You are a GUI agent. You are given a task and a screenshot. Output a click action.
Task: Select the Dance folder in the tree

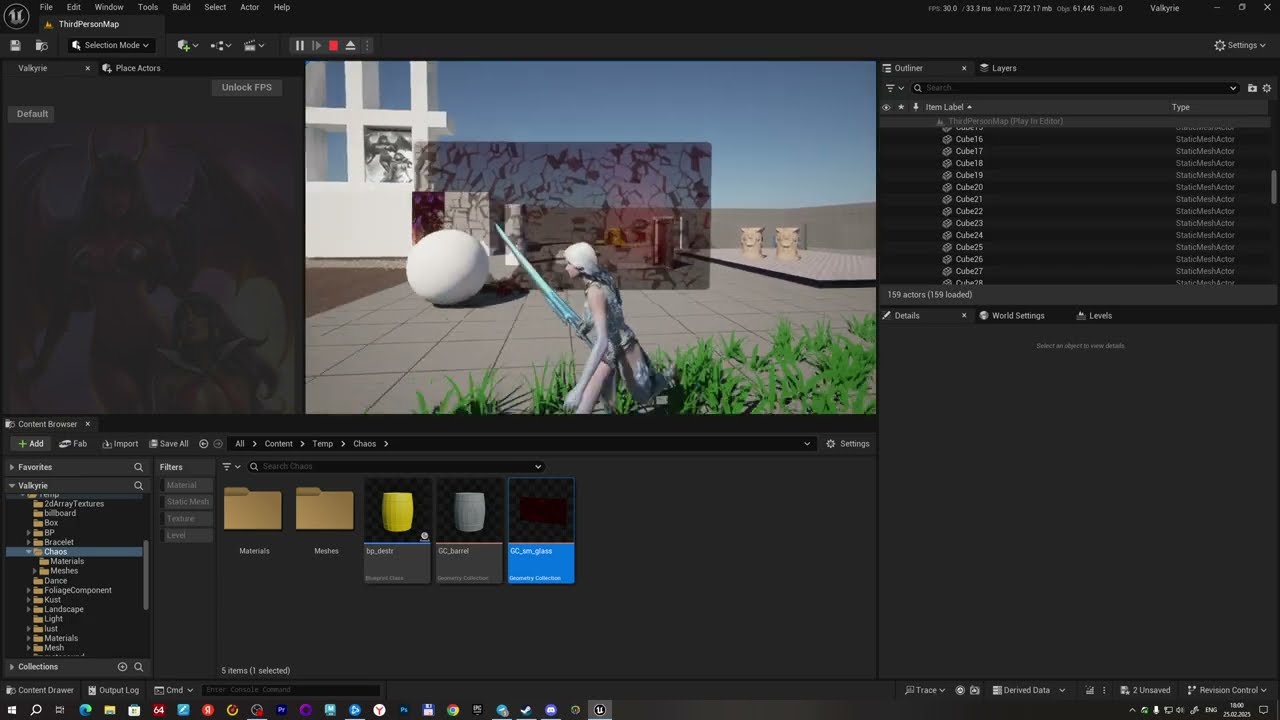click(x=55, y=581)
